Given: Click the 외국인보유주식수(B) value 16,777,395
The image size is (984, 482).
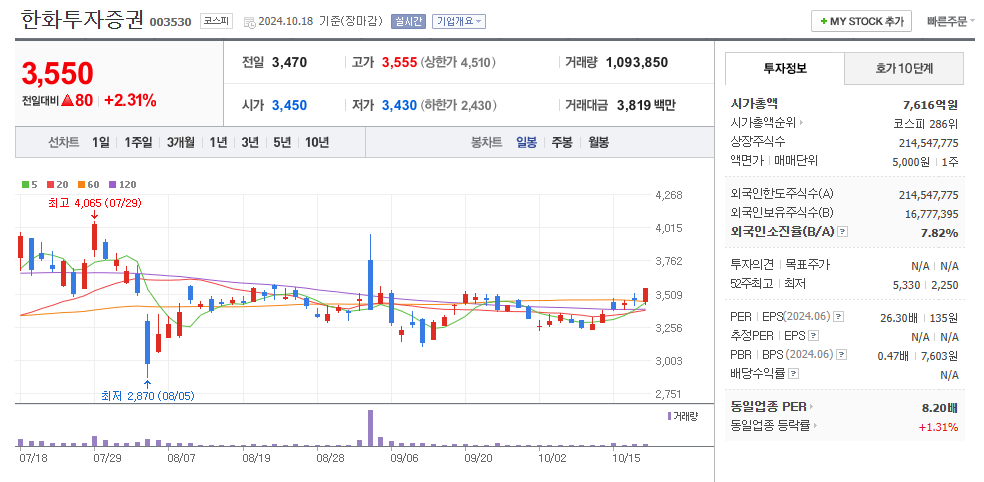Looking at the screenshot, I should (931, 214).
